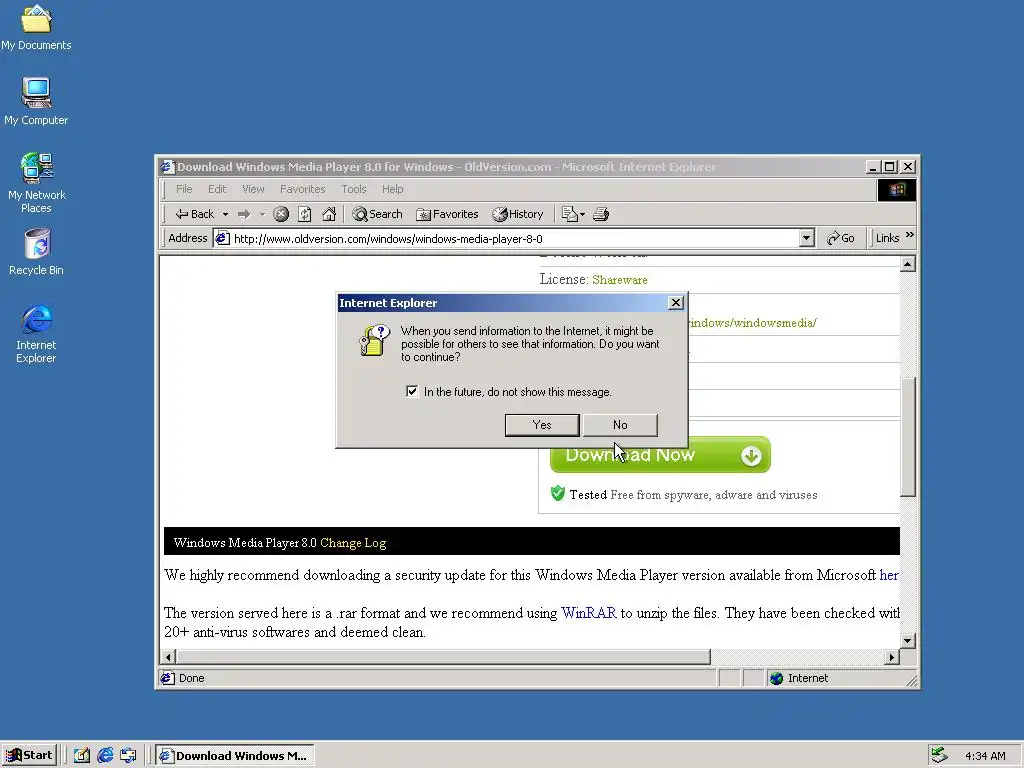Uncheck 'In the future, do not show this message'

tap(412, 392)
